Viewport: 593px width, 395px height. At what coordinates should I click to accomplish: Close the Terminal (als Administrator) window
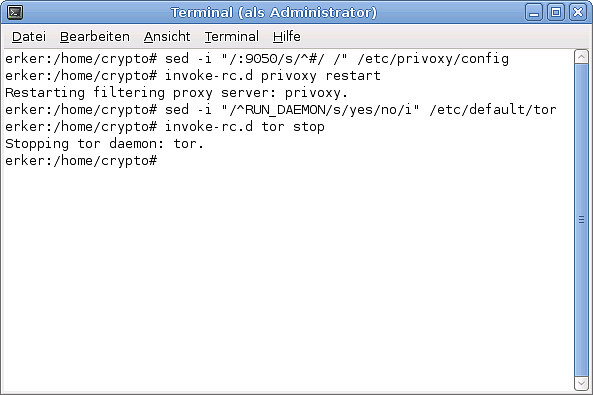click(578, 12)
